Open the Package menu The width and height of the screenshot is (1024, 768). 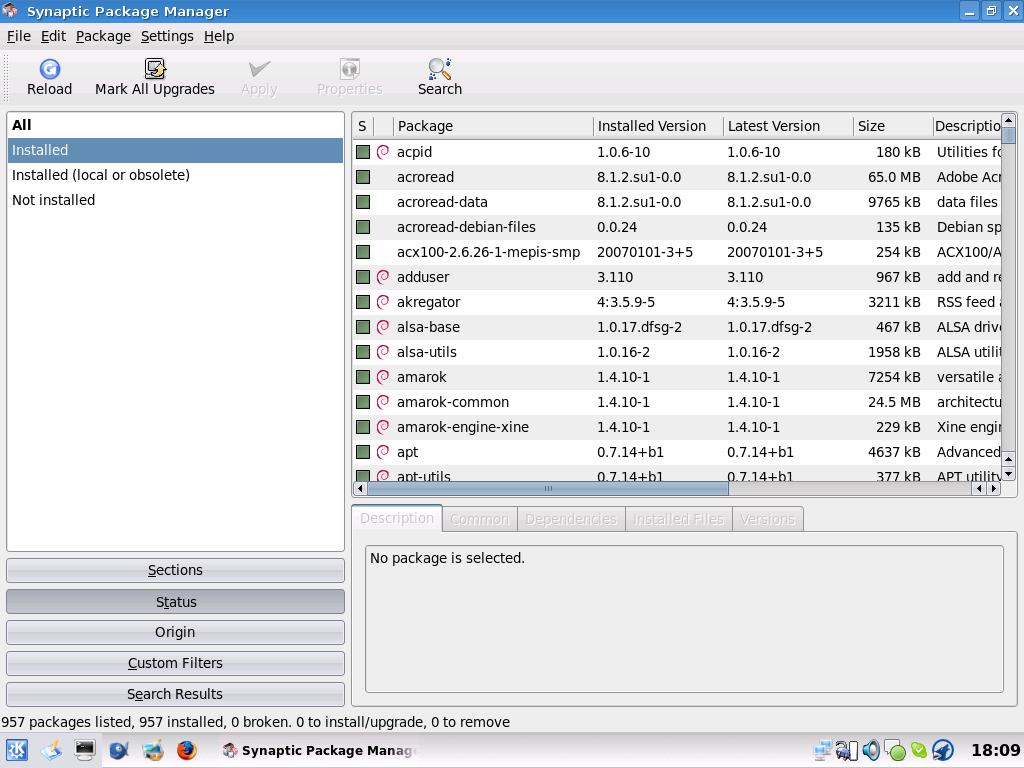point(103,37)
